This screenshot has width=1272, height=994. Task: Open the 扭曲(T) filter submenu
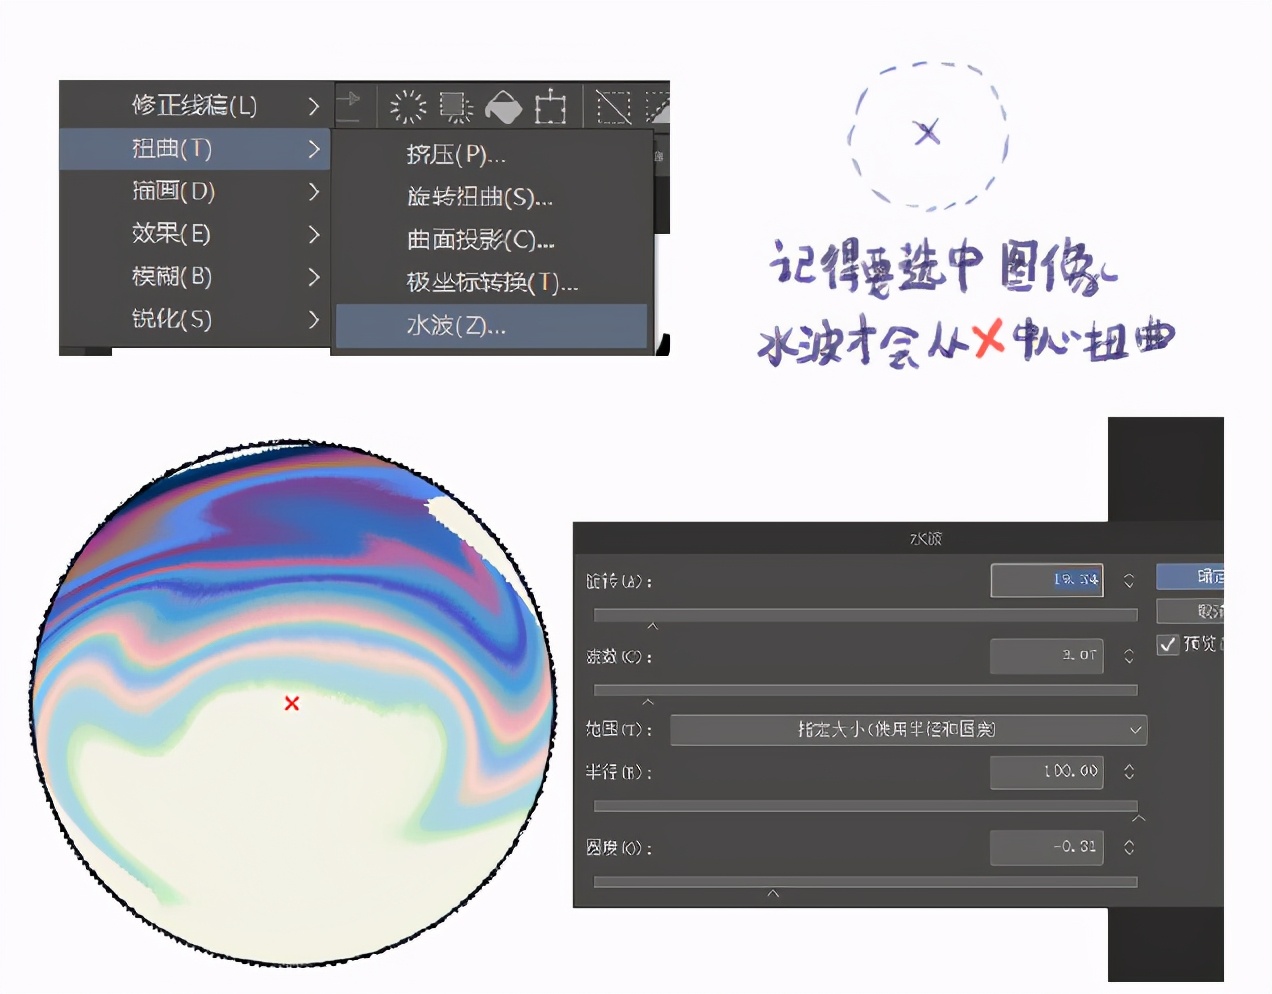[195, 149]
